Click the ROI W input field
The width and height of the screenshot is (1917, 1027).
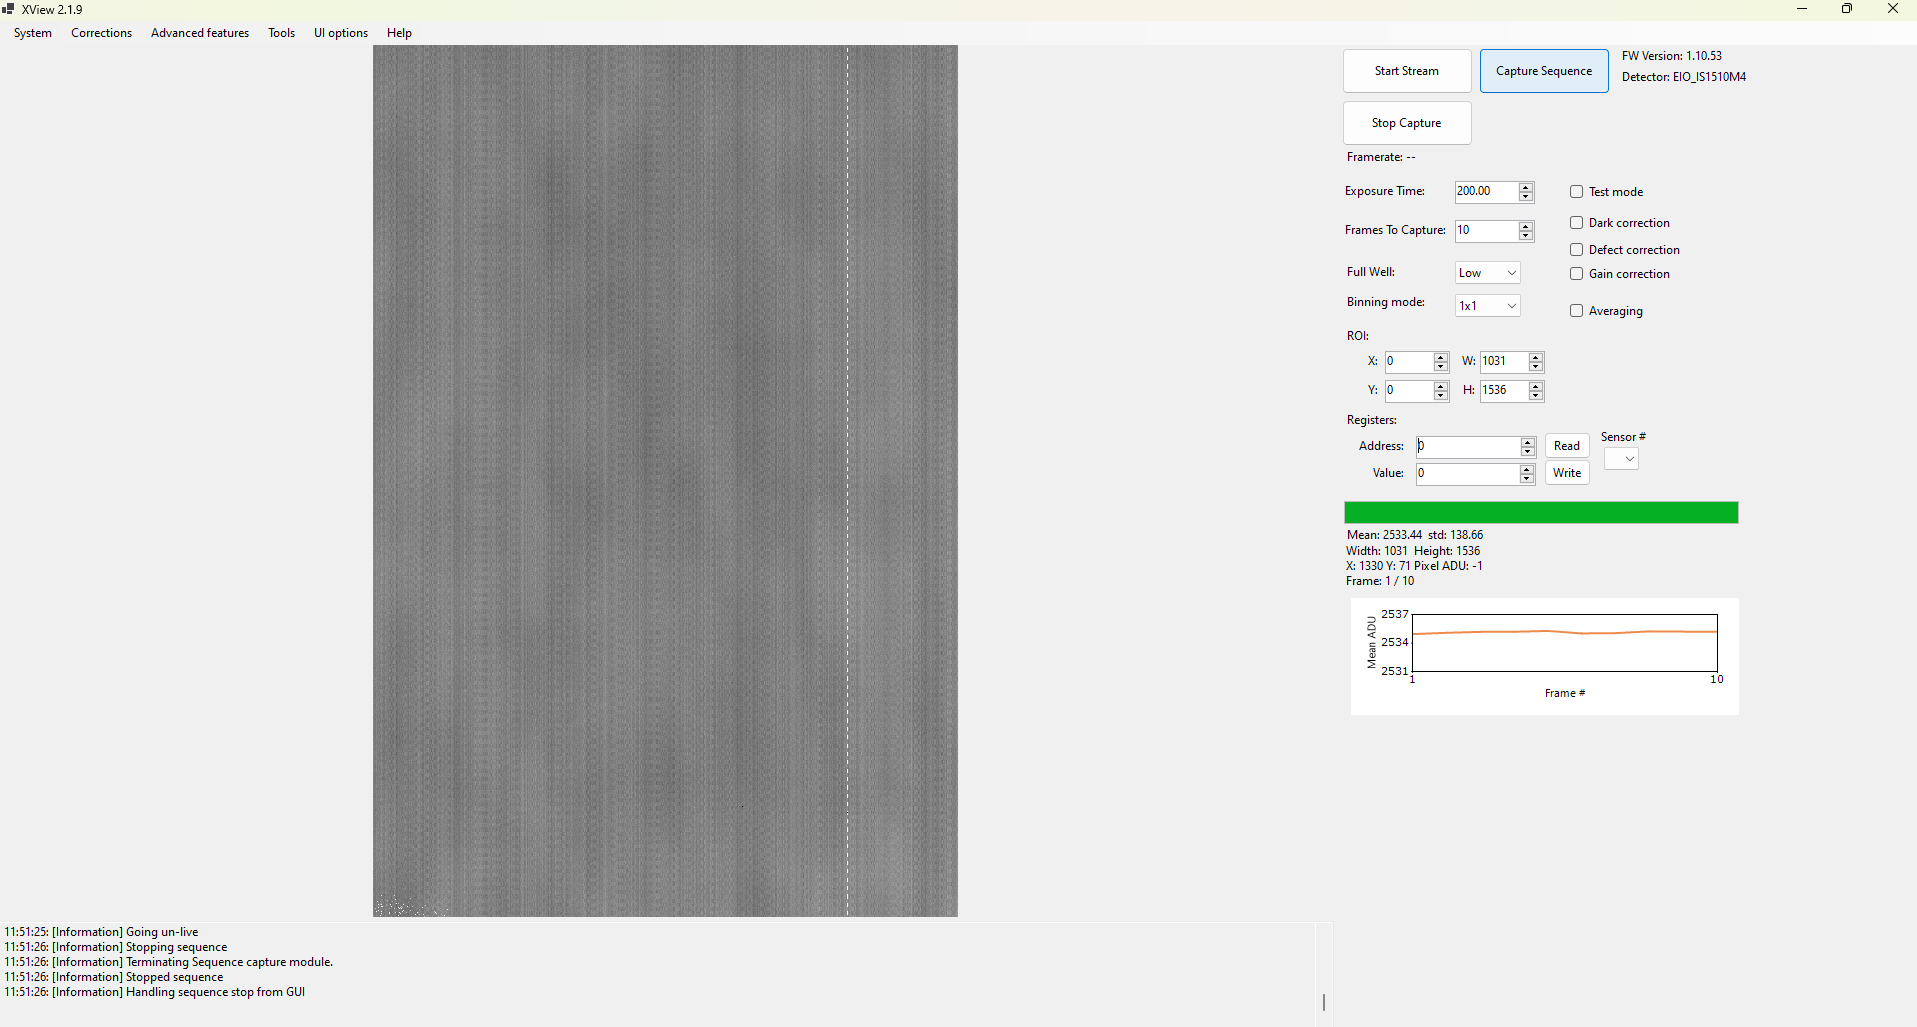(x=1504, y=362)
